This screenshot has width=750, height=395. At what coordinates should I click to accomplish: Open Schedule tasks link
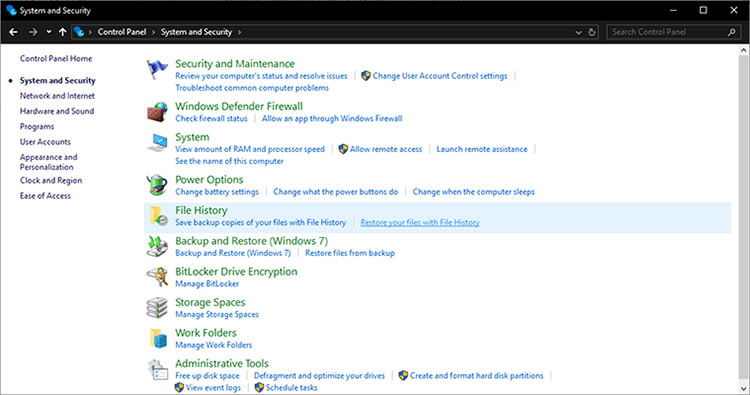tap(291, 388)
